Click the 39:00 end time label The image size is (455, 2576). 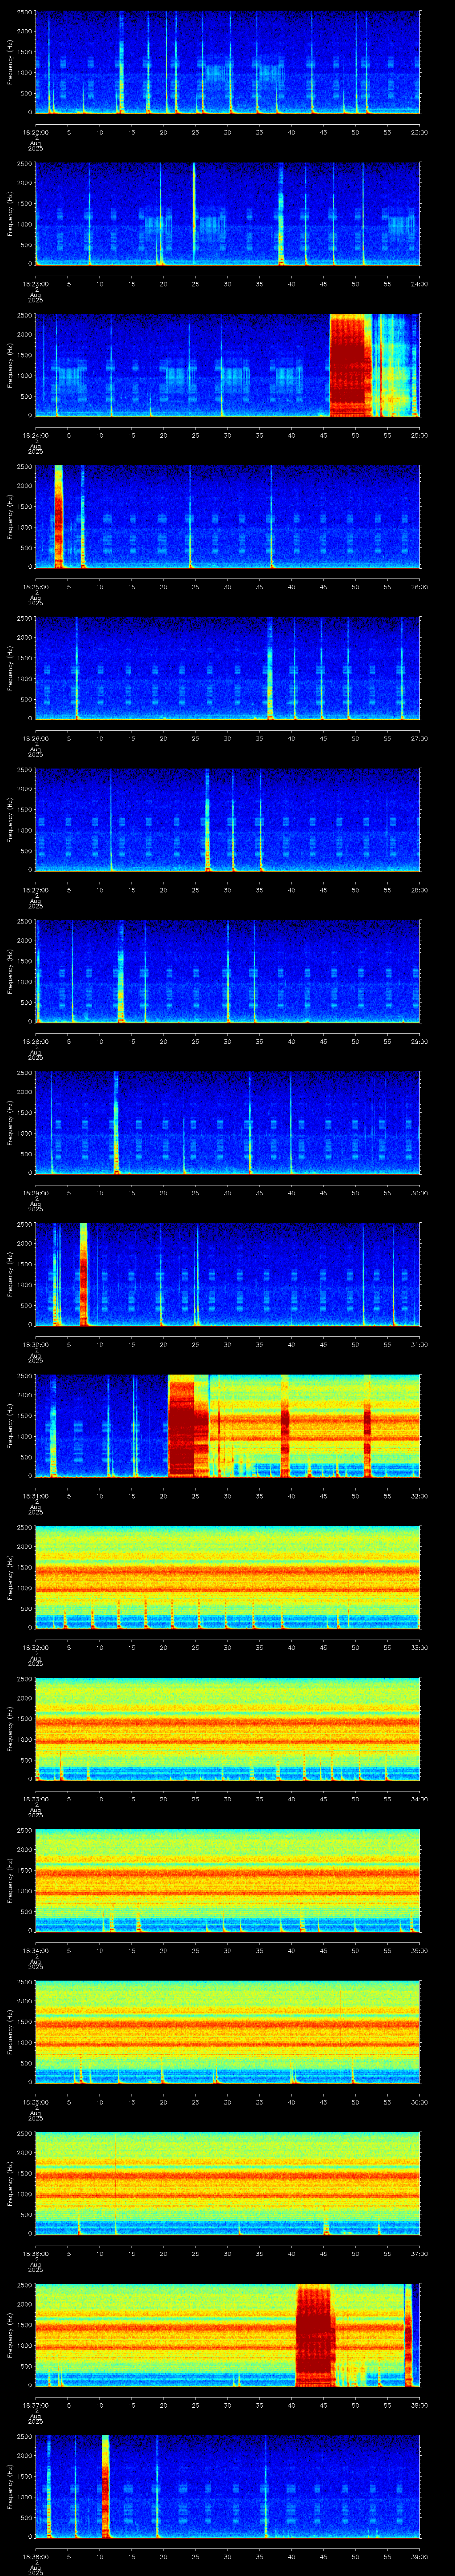click(420, 2556)
